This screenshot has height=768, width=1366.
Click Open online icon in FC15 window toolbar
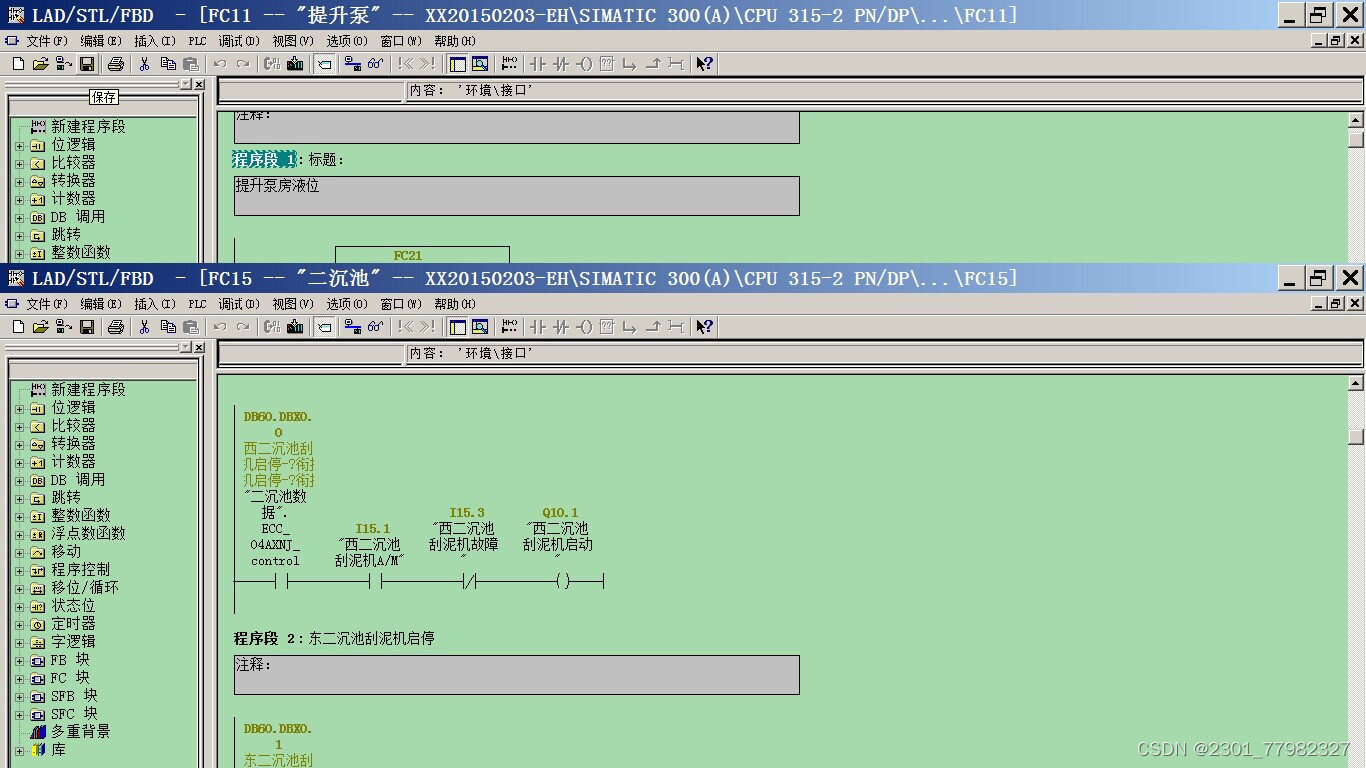pyautogui.click(x=63, y=327)
